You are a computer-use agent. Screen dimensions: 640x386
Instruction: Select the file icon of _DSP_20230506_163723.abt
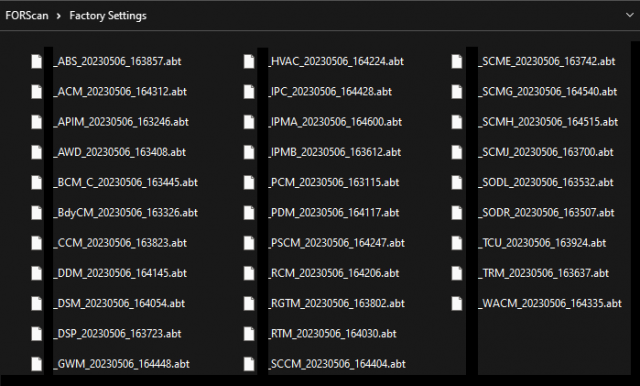[37, 333]
